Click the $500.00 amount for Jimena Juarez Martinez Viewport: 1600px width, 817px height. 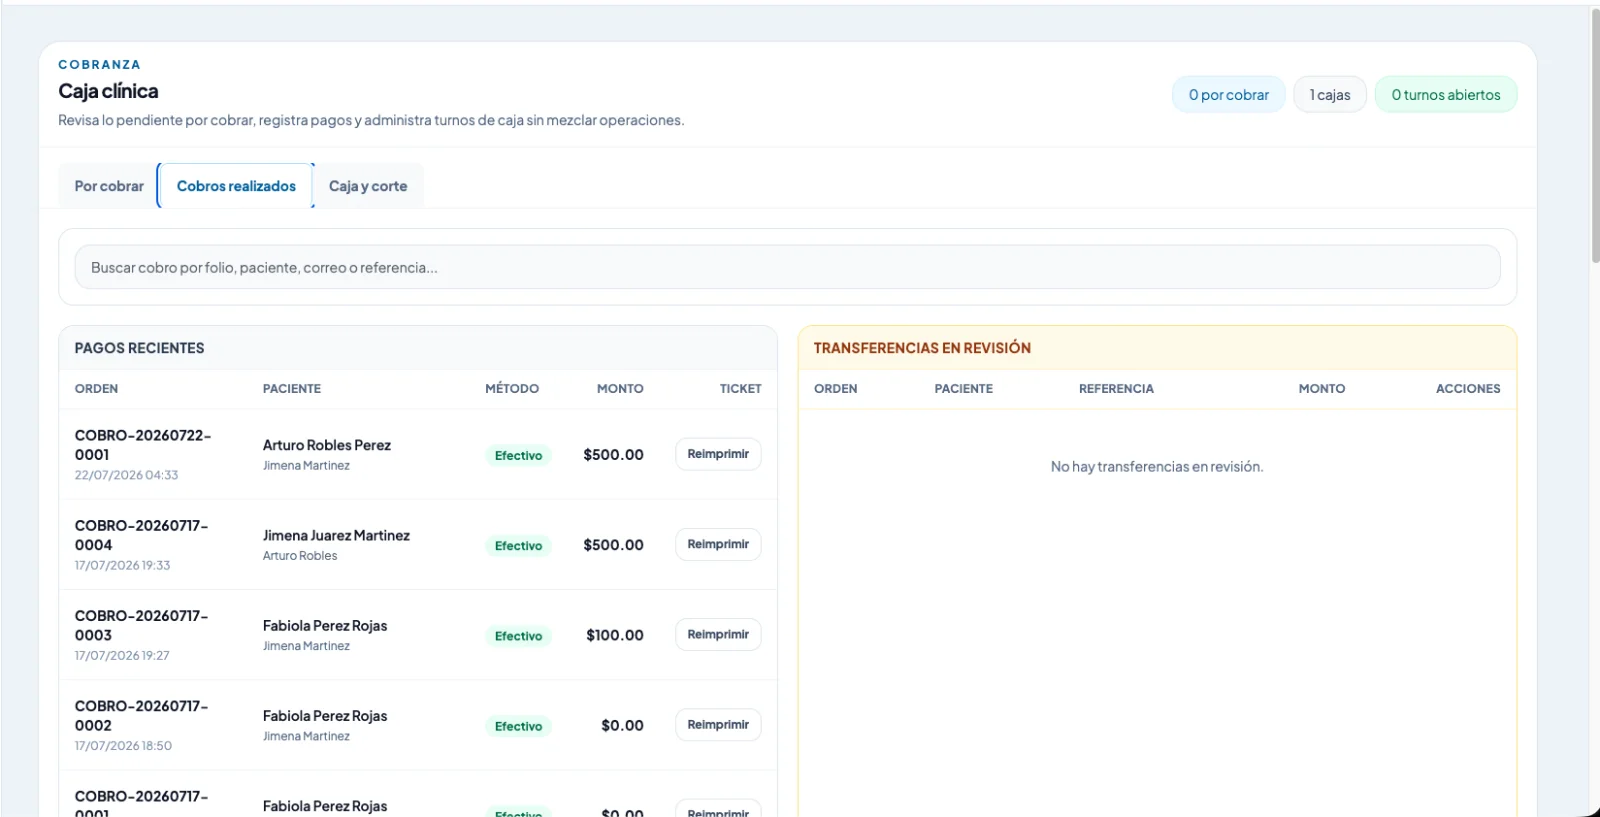point(613,544)
